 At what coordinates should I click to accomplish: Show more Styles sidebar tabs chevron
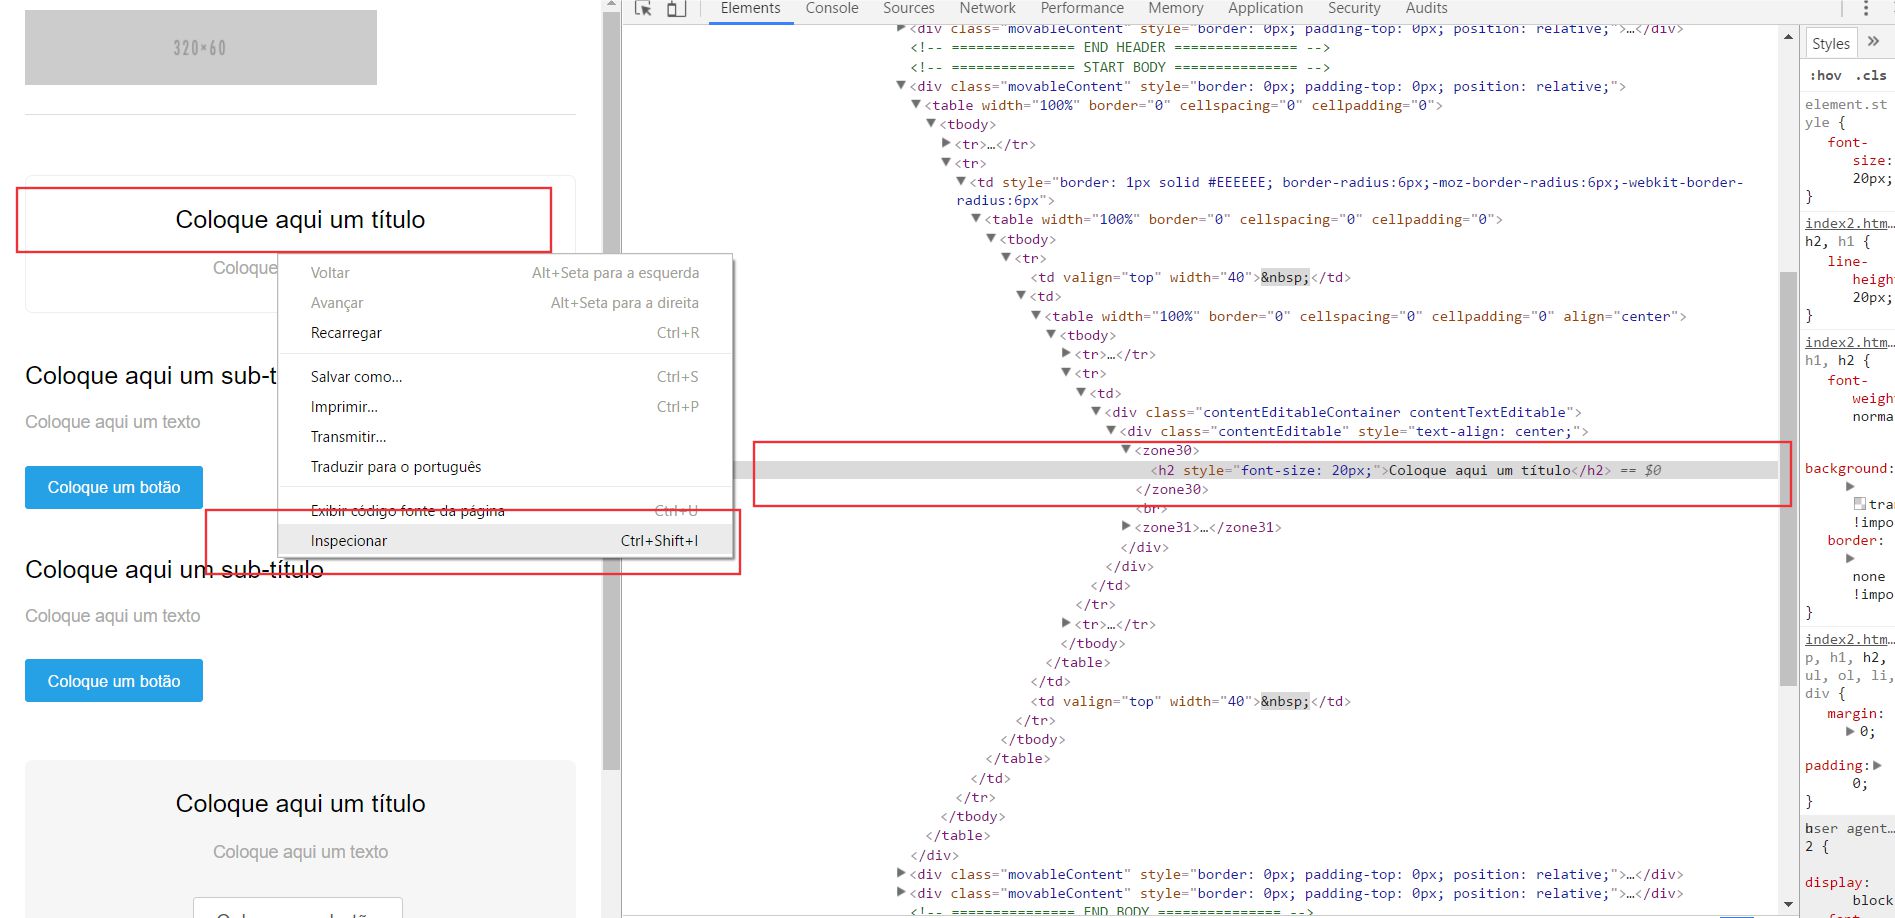1874,42
